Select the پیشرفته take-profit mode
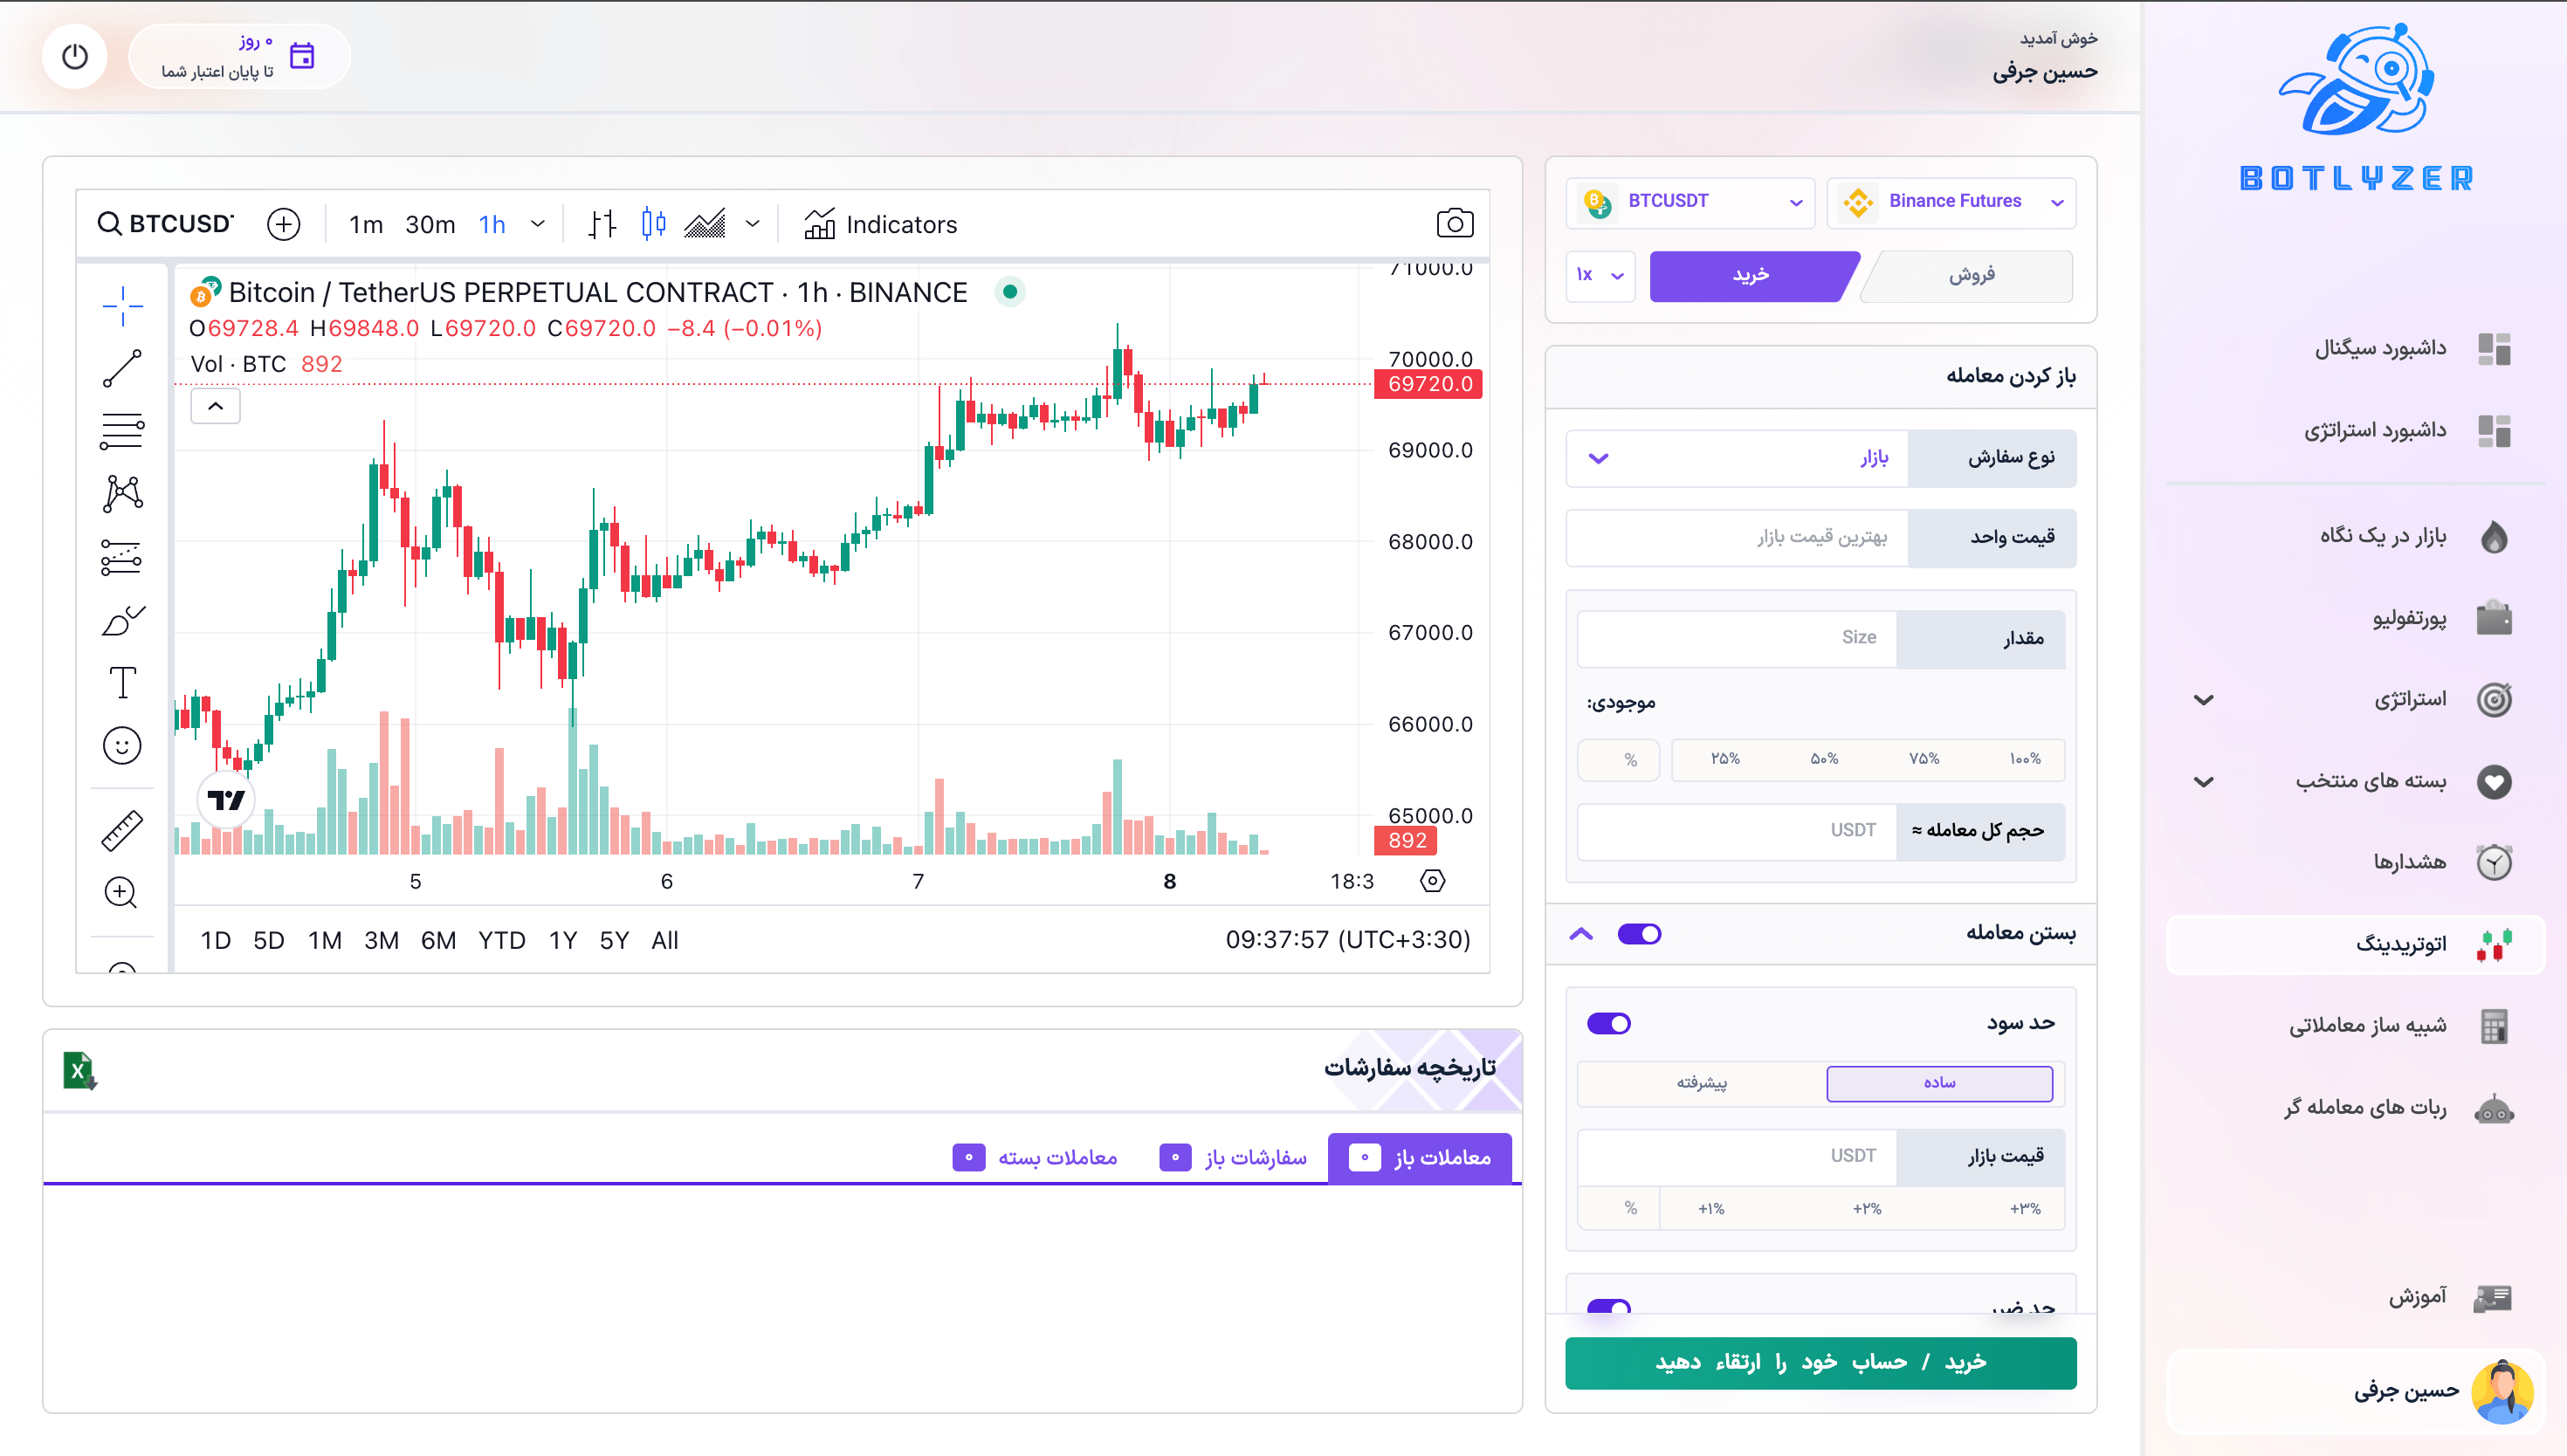 (1702, 1083)
